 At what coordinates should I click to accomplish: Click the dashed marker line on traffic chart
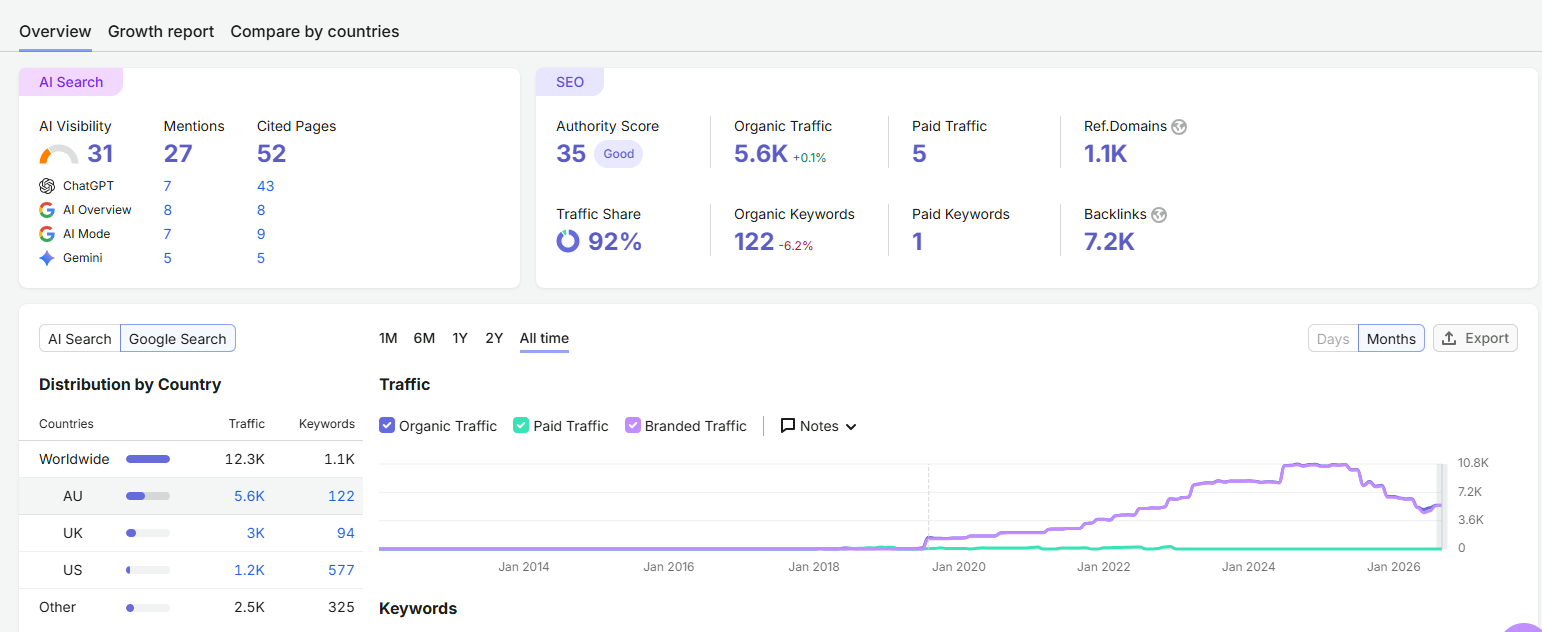click(928, 507)
